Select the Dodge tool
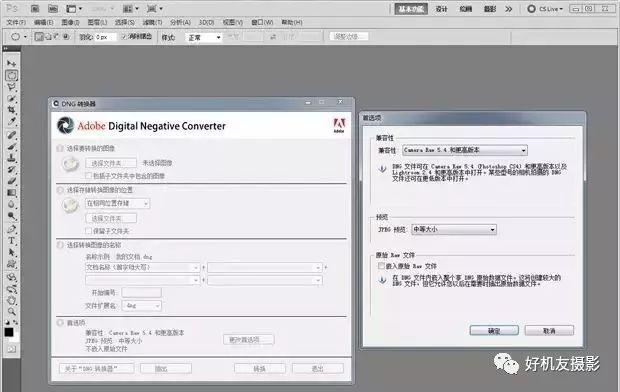 (11, 216)
